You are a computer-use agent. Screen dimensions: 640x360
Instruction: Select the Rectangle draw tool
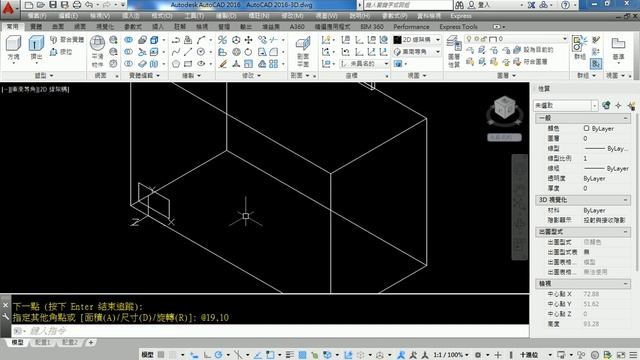click(x=188, y=64)
